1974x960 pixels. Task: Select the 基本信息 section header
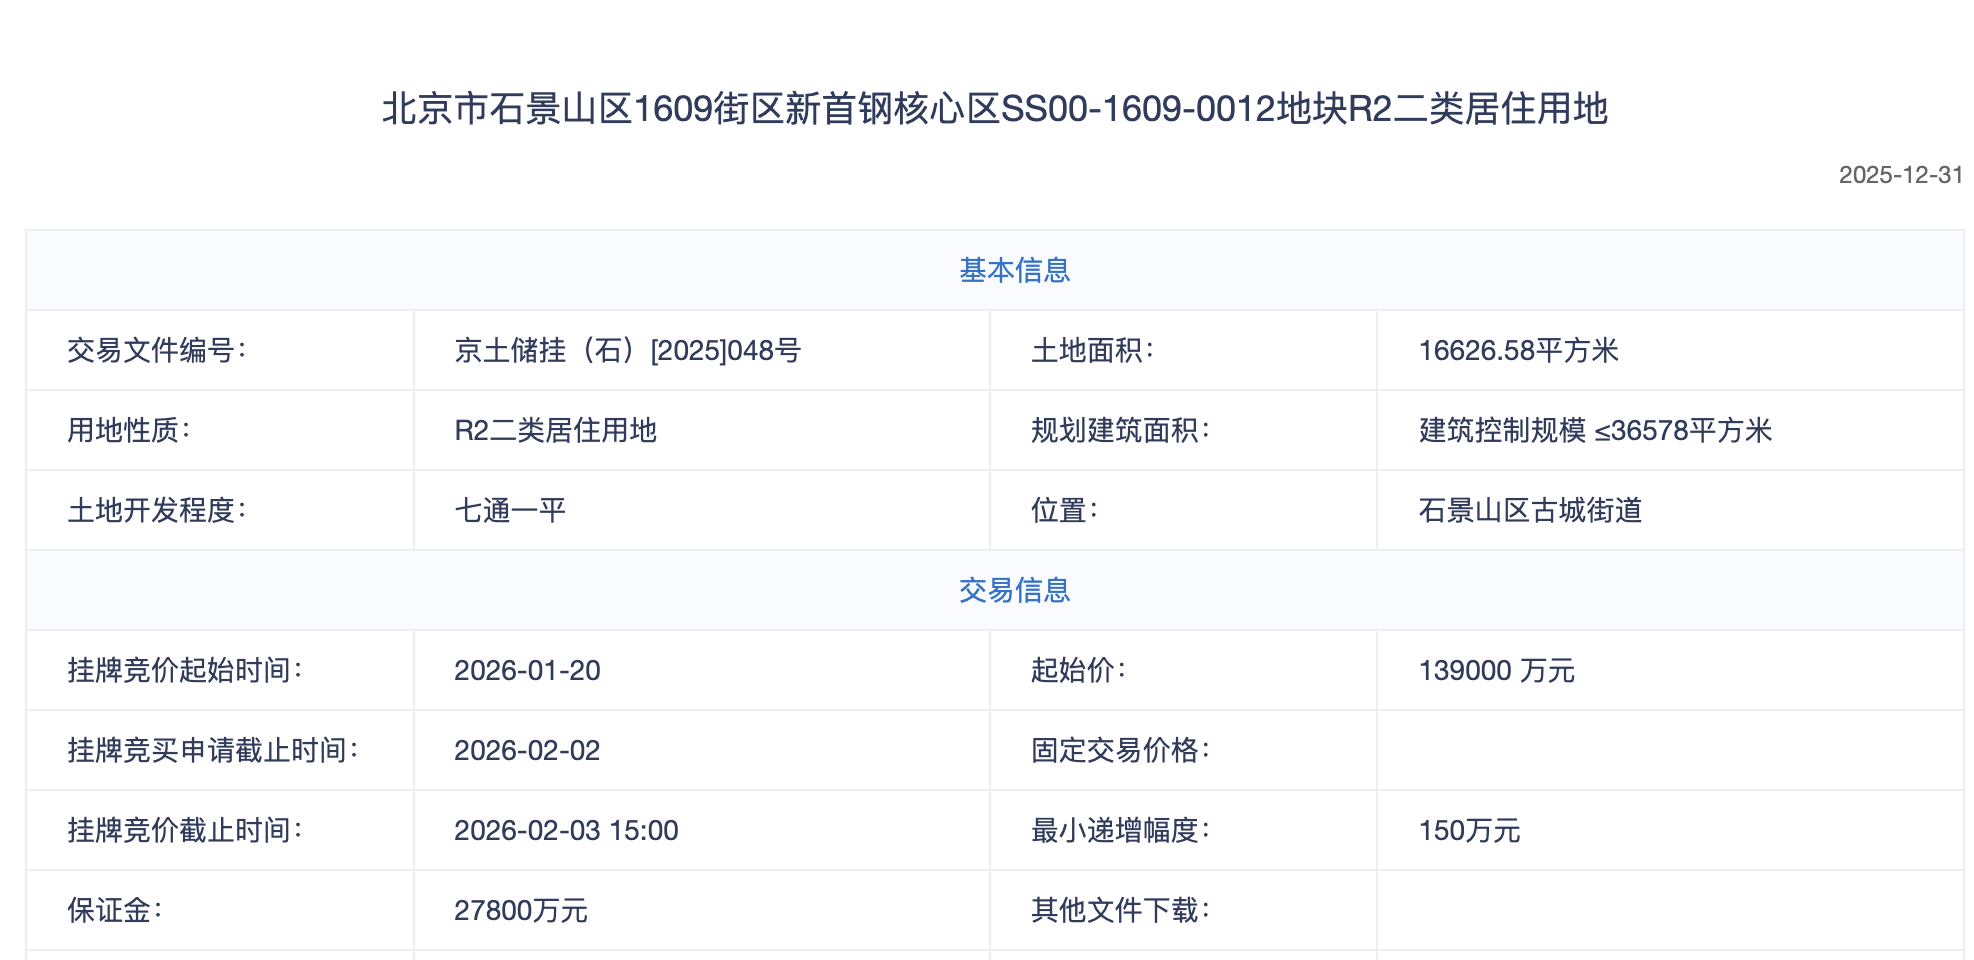pos(1014,270)
